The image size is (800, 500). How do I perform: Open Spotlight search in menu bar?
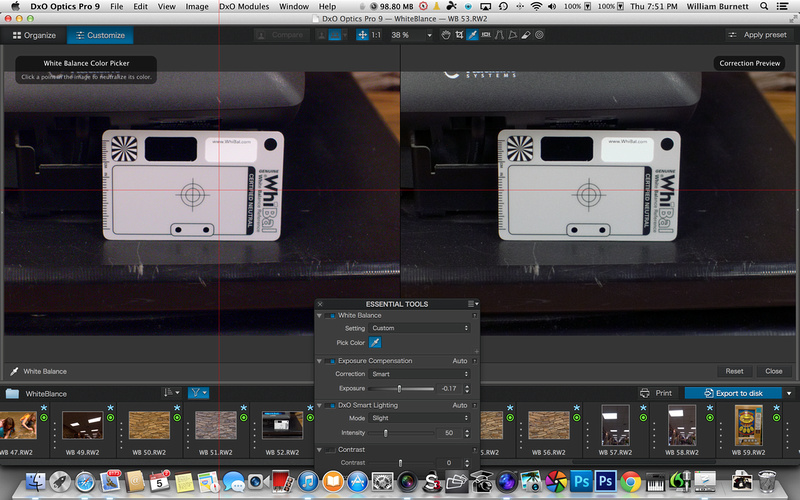coord(764,6)
